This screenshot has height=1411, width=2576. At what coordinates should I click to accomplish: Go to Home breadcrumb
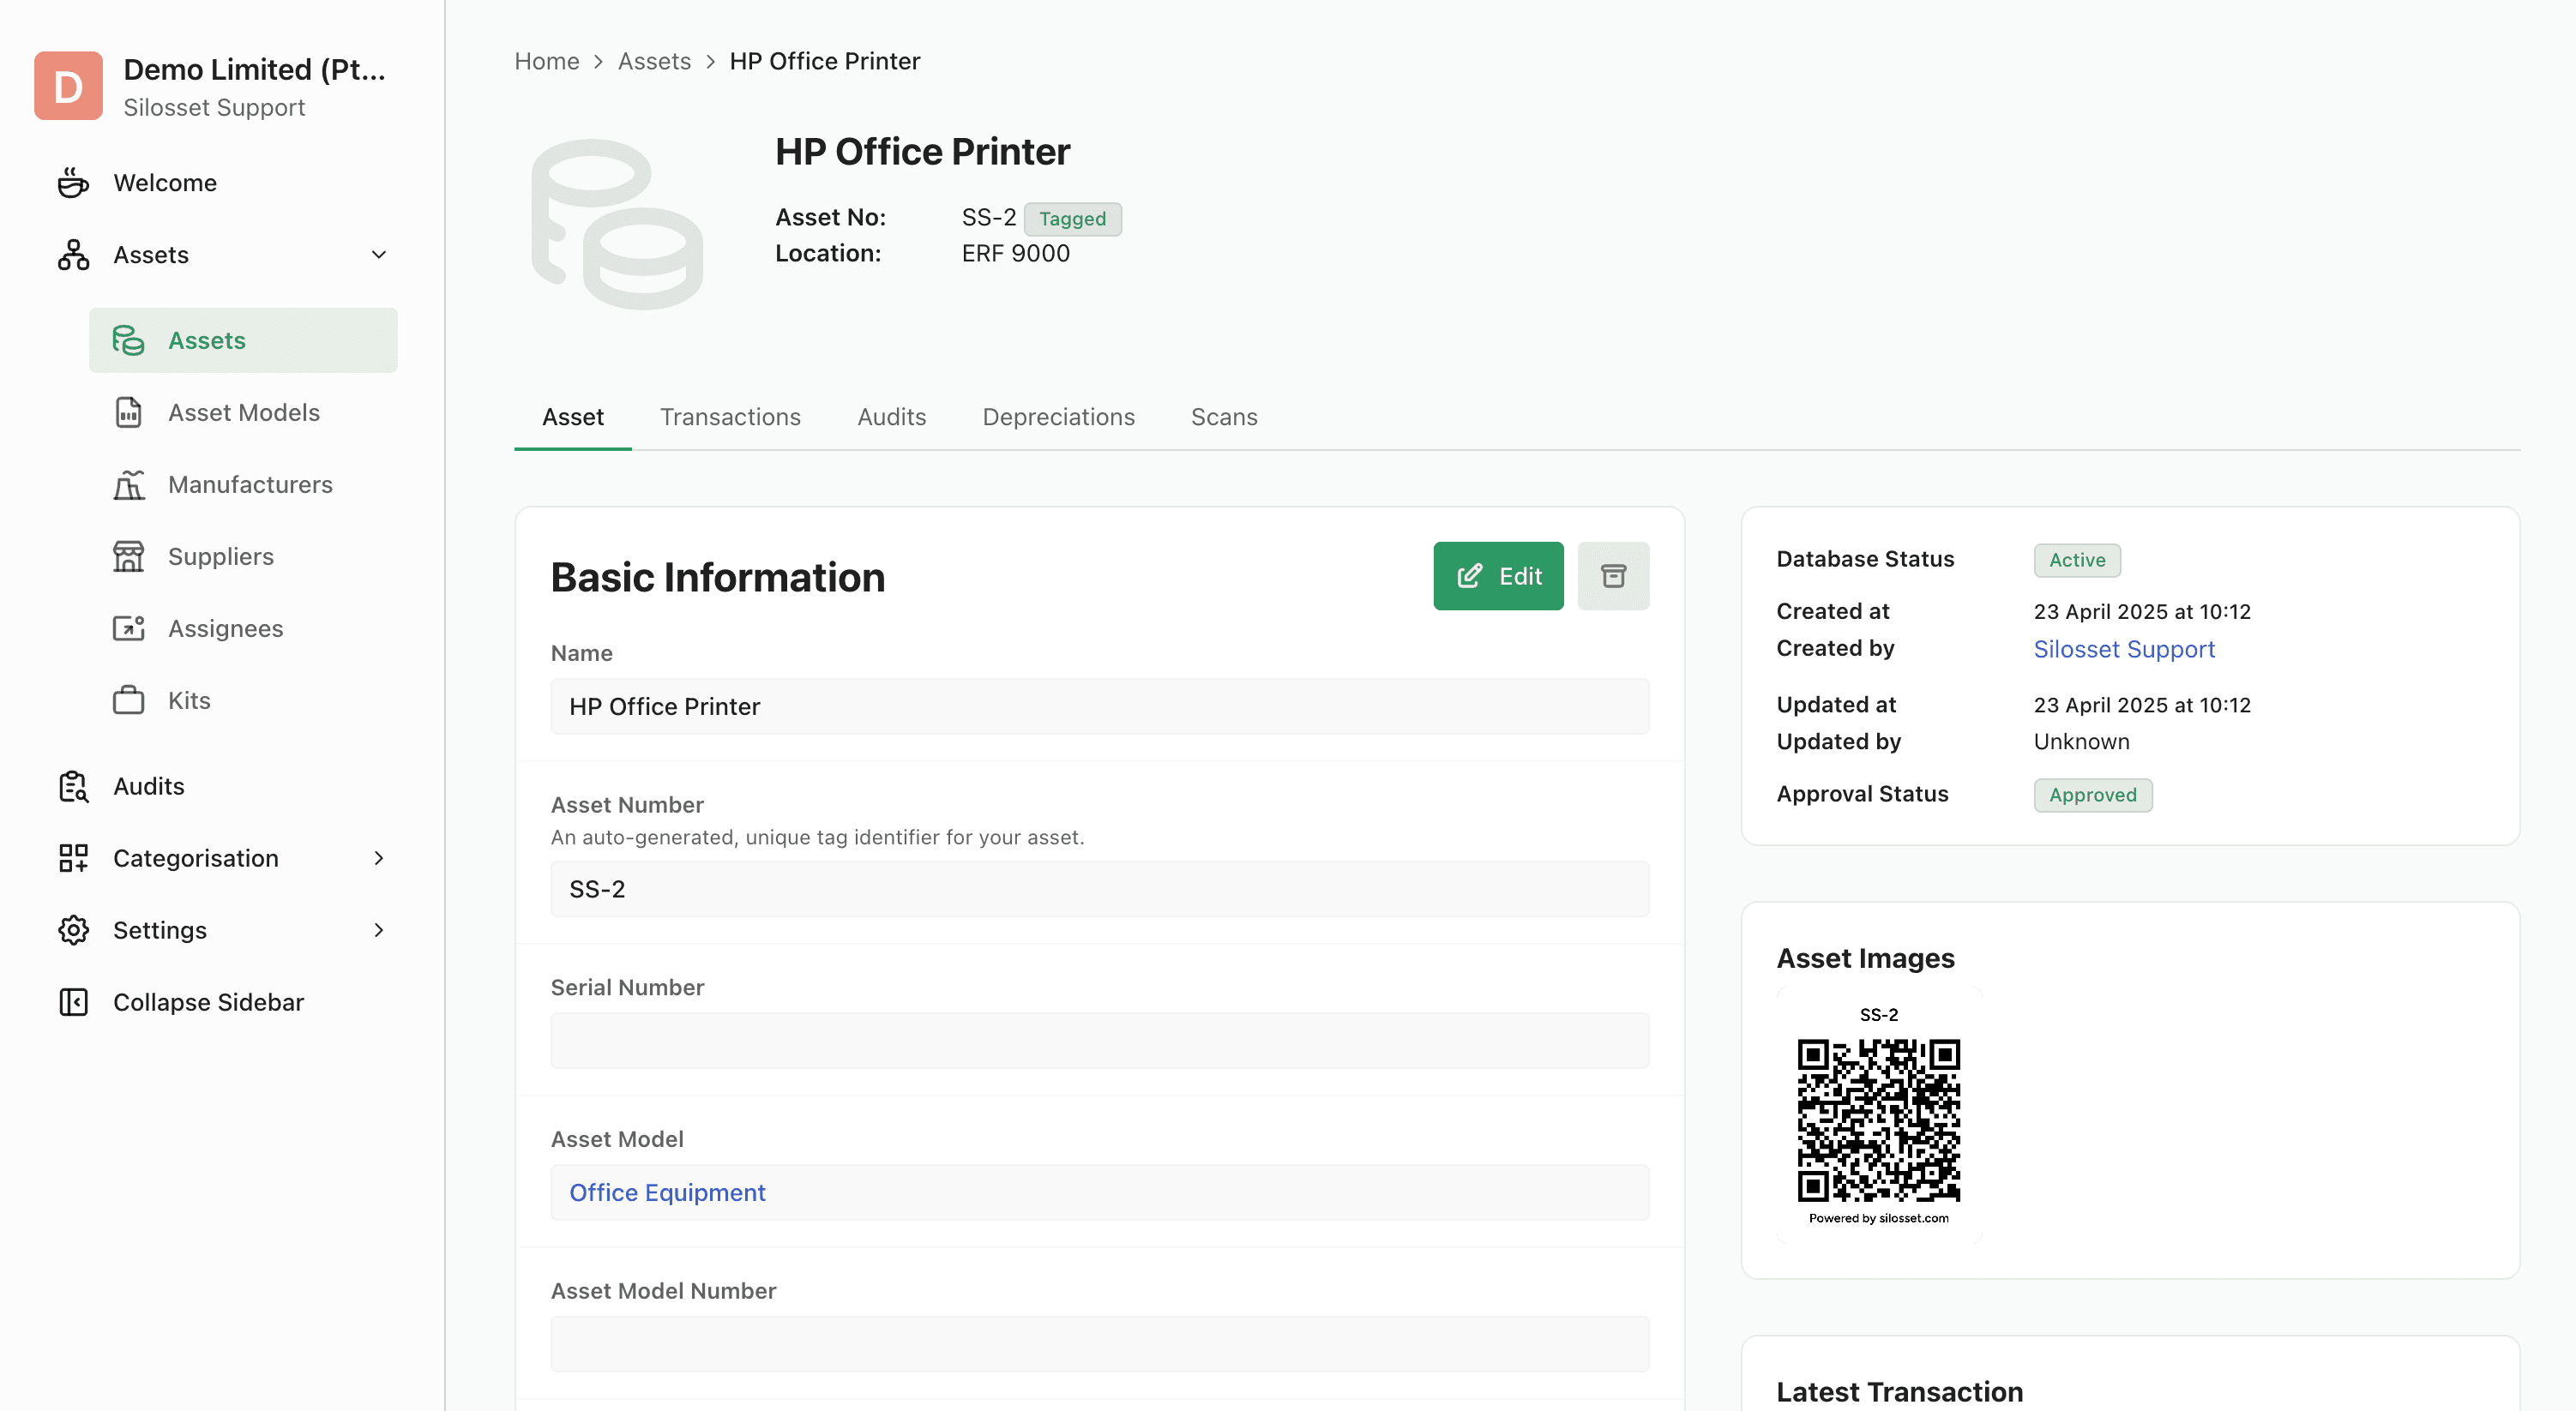(x=547, y=61)
